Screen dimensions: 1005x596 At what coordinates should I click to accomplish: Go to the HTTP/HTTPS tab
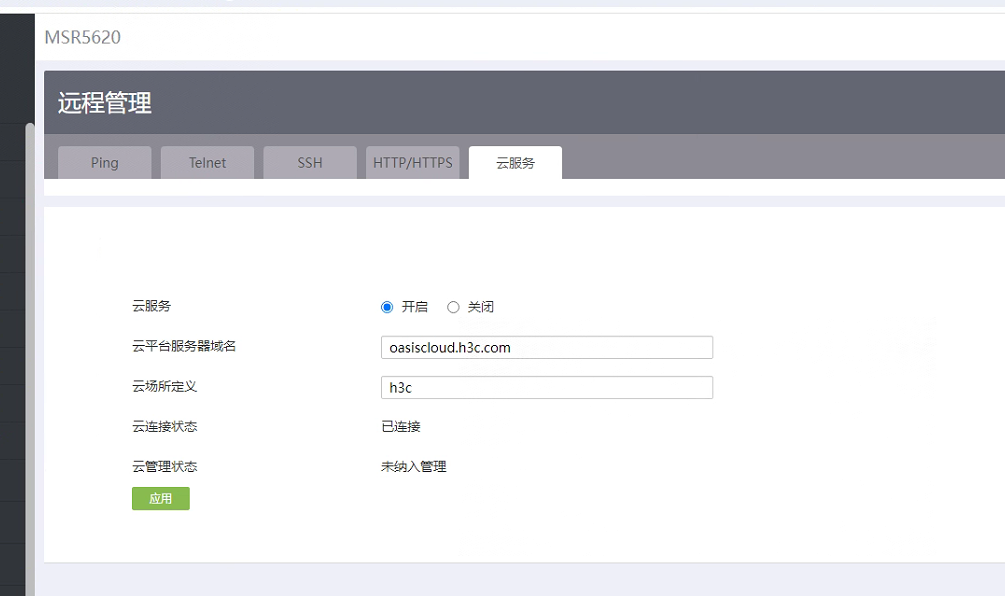(x=413, y=163)
